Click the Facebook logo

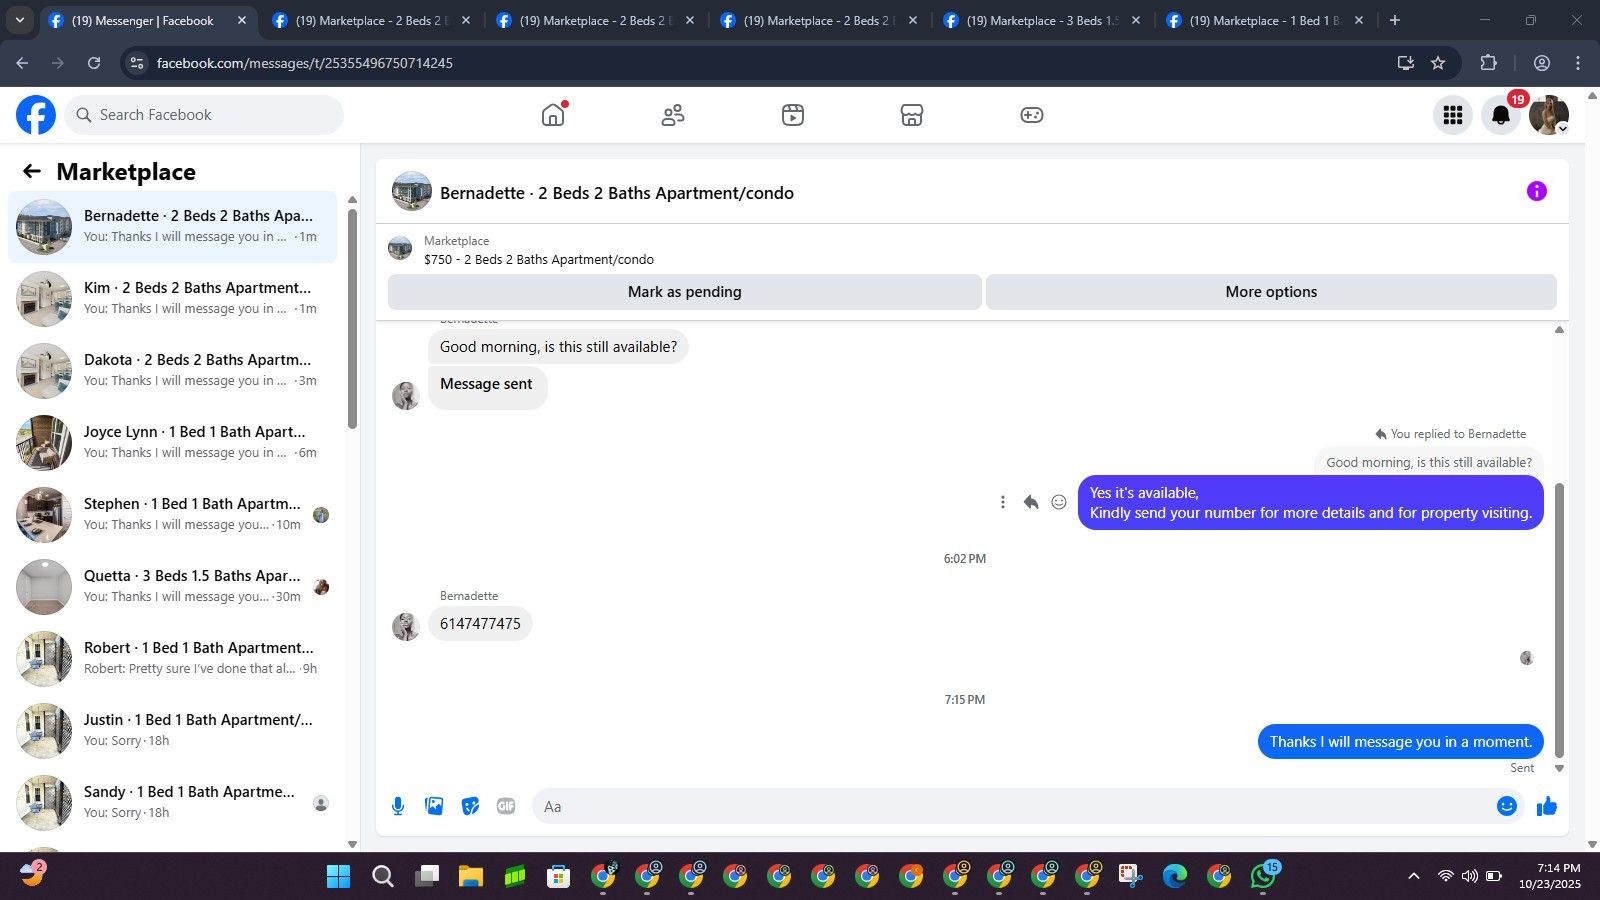[x=36, y=115]
